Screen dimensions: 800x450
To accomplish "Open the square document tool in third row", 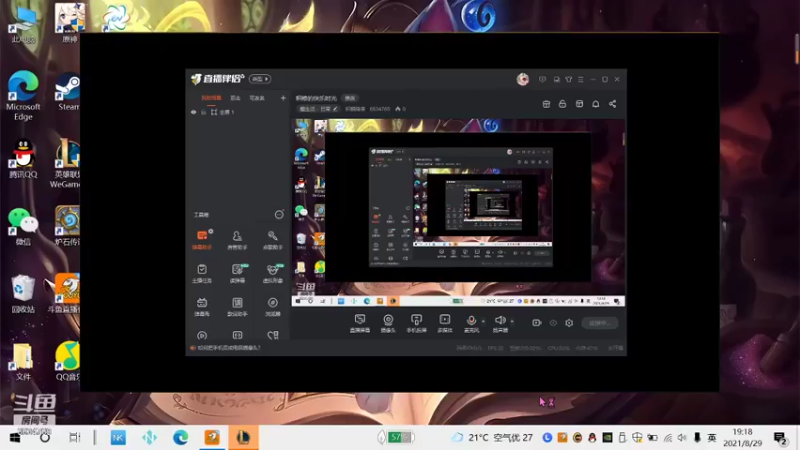I will coord(237,306).
